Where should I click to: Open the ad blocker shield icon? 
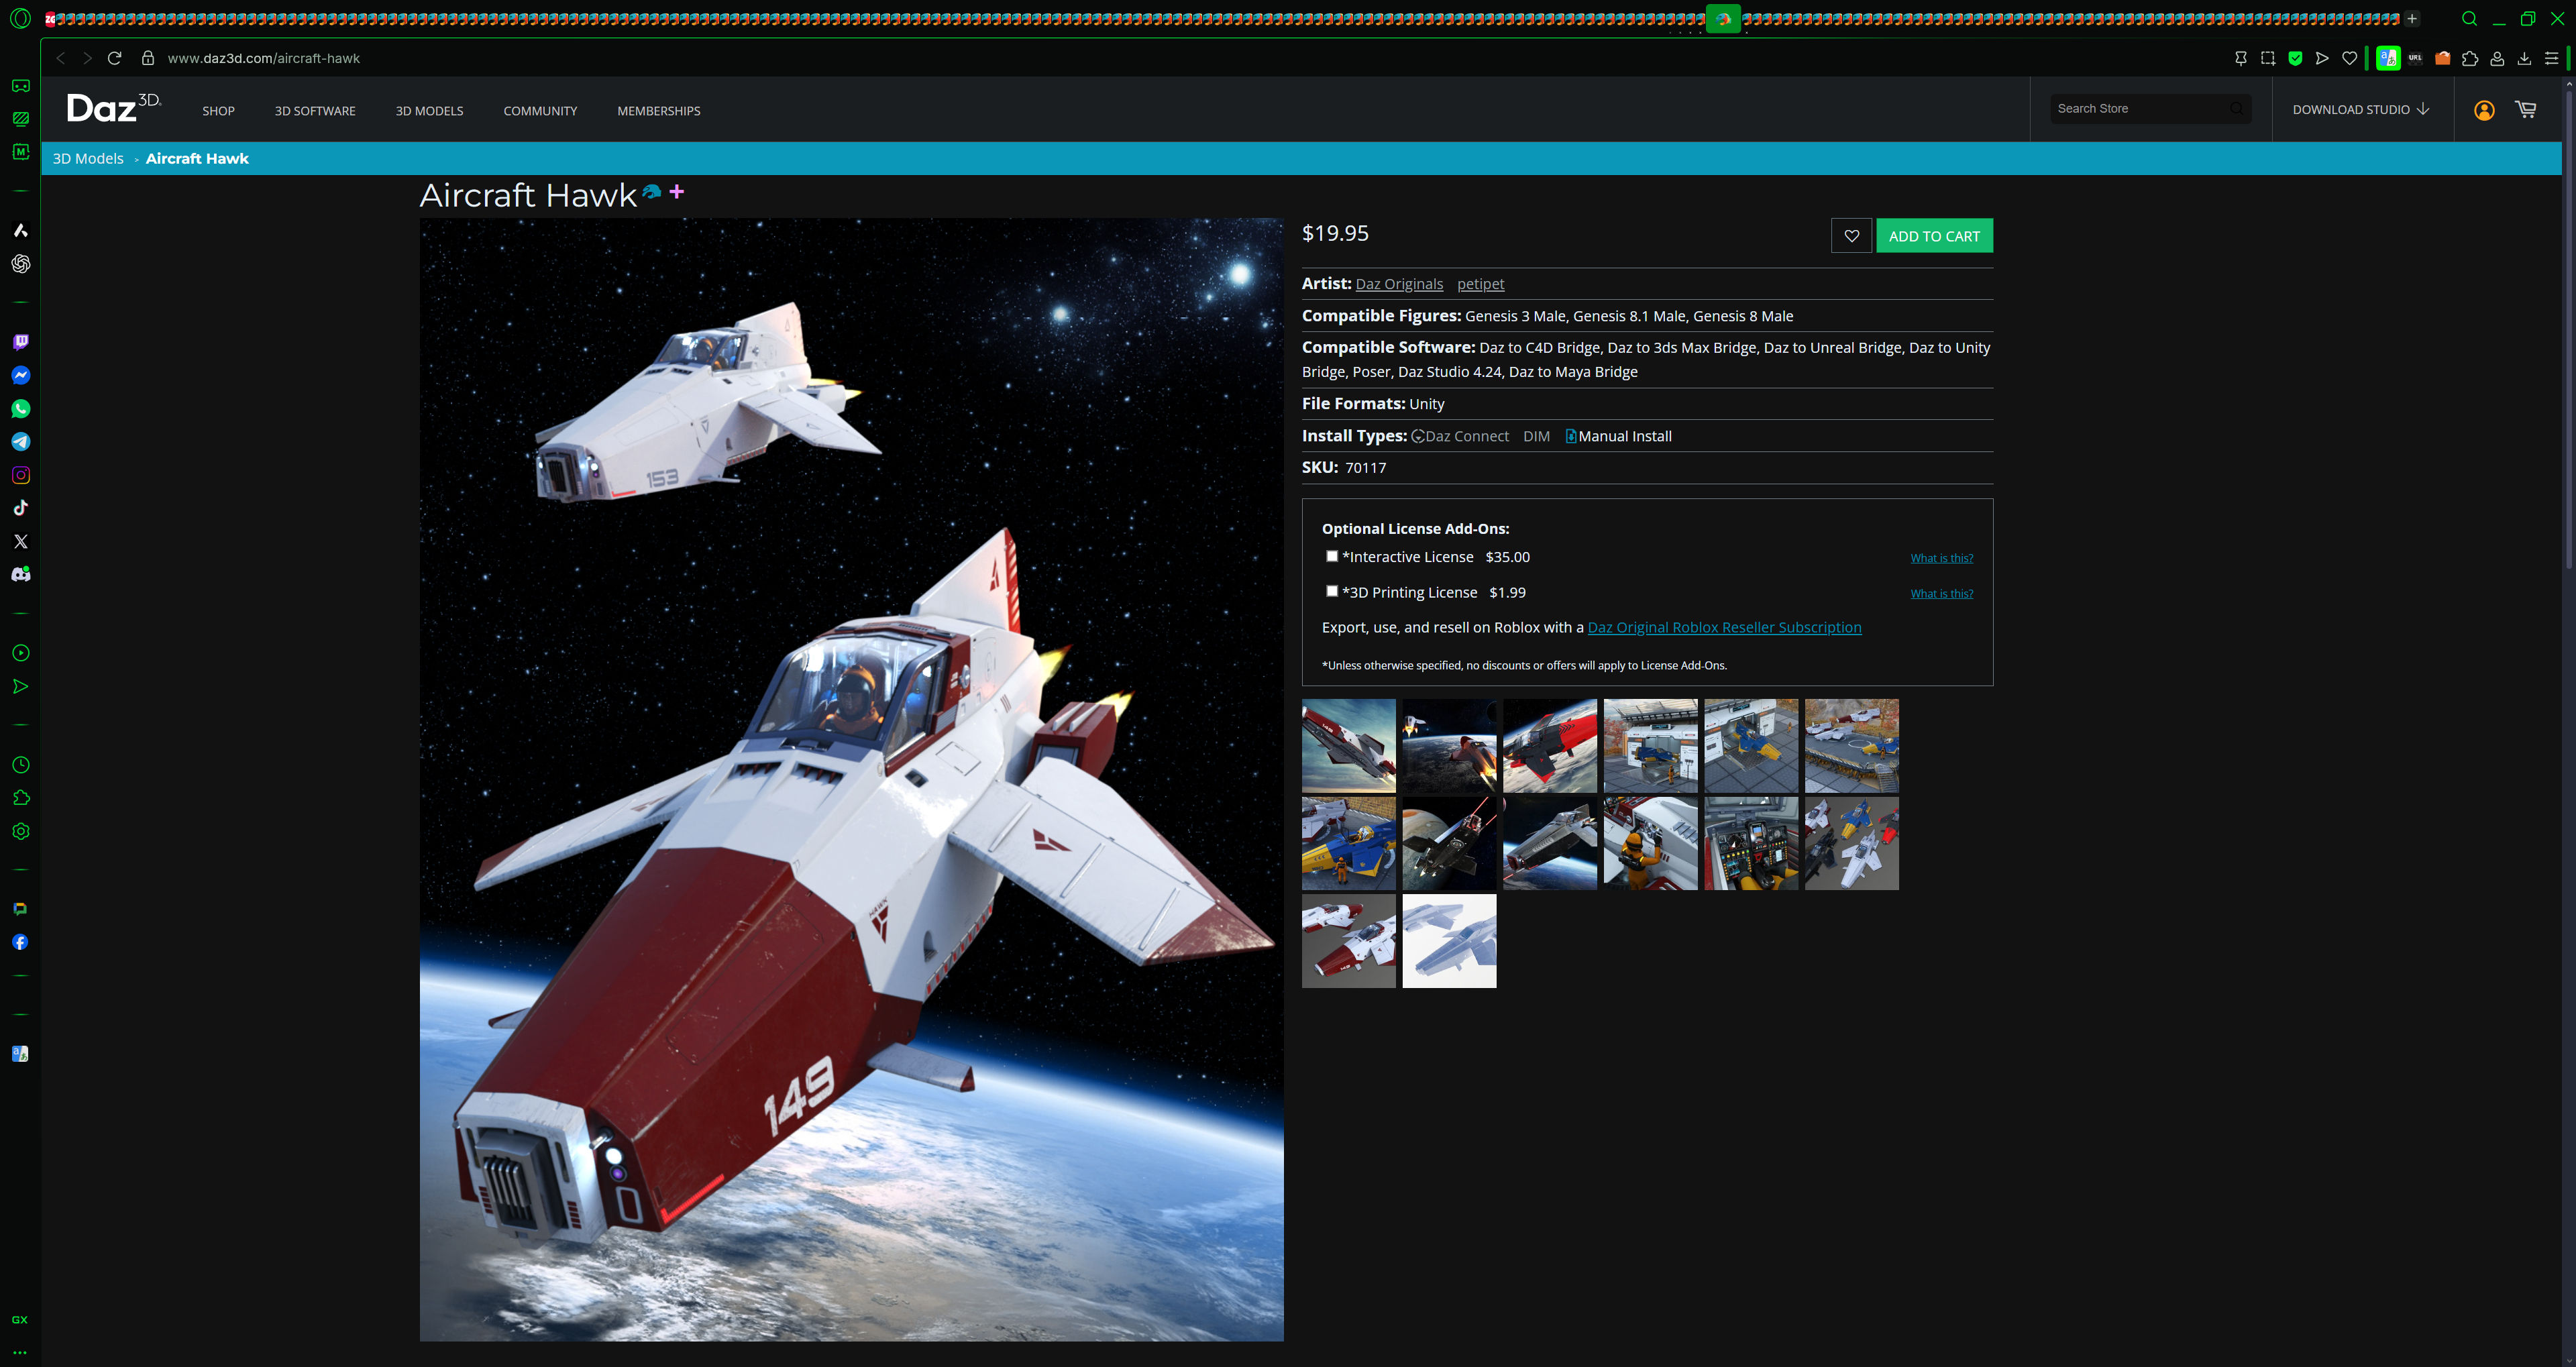2295,58
